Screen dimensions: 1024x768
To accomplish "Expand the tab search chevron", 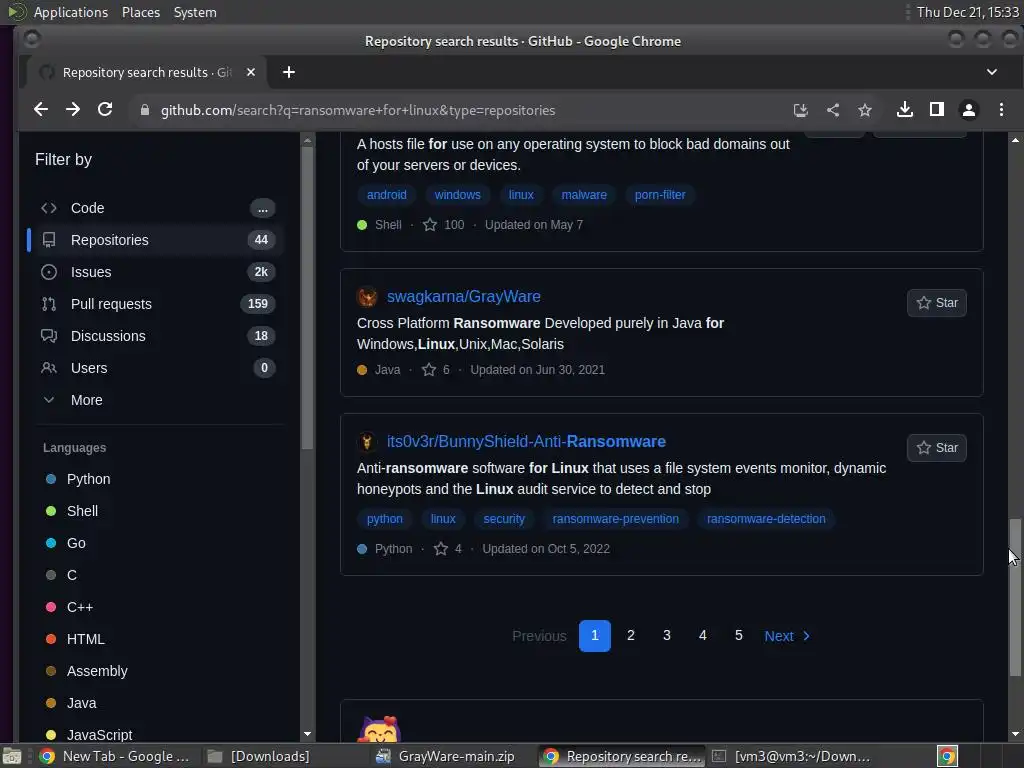I will (x=991, y=72).
